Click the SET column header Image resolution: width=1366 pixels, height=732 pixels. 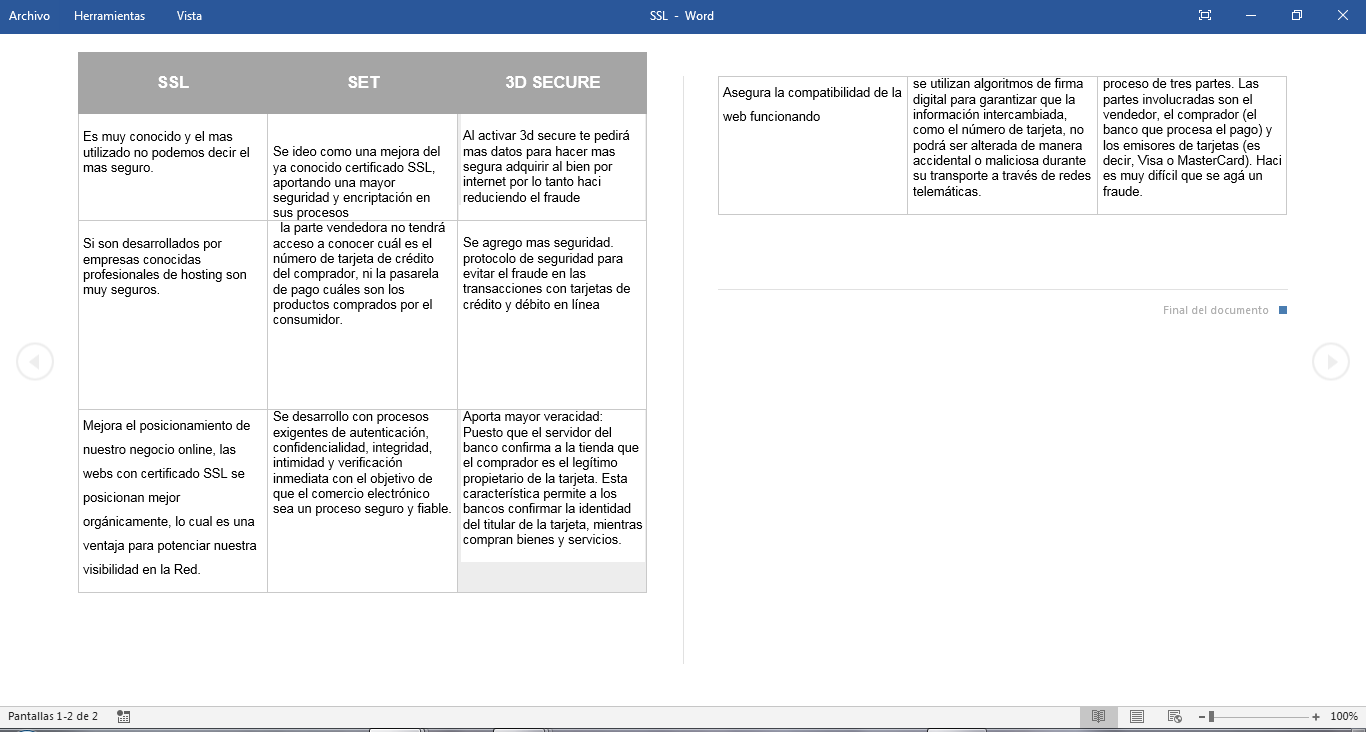(363, 83)
